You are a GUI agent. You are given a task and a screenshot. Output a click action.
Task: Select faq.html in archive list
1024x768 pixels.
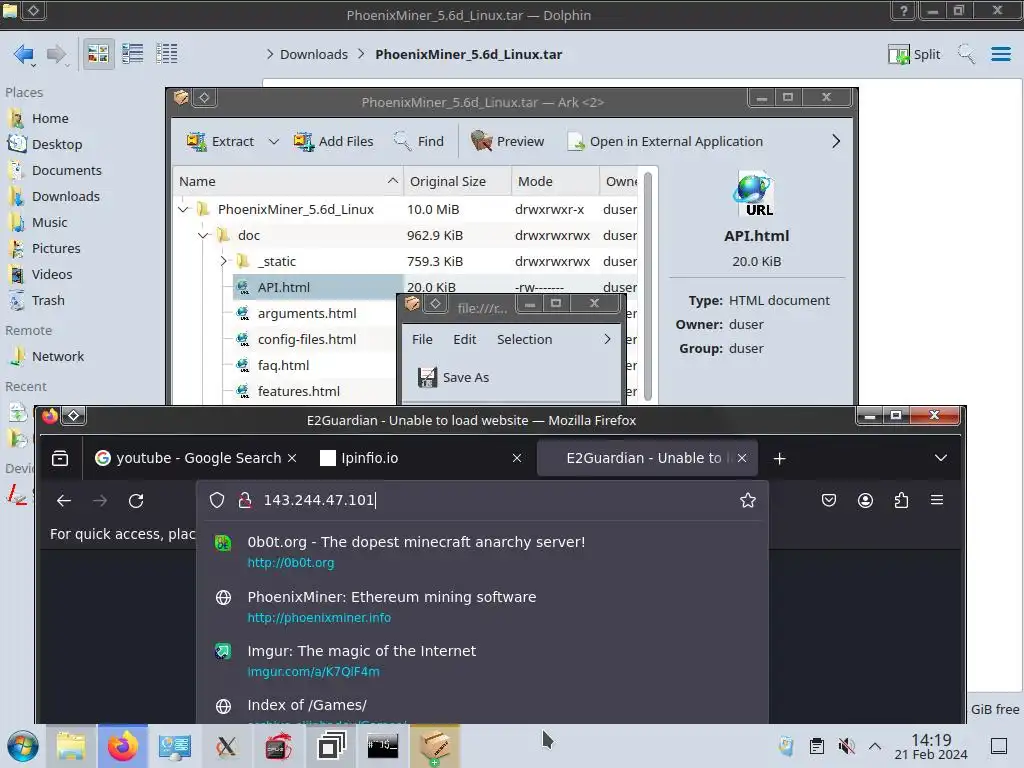(x=283, y=366)
